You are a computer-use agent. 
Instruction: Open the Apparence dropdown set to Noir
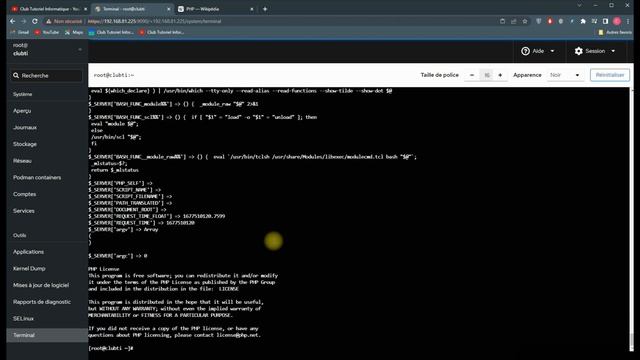[x=564, y=75]
